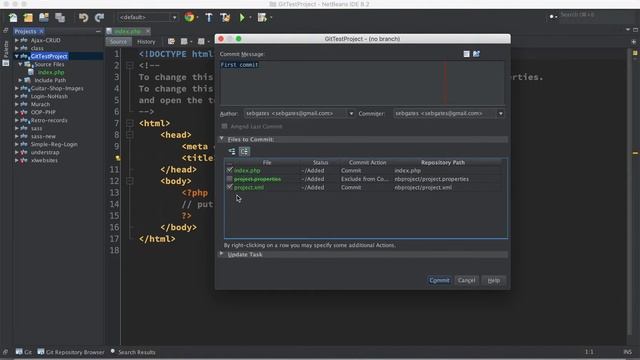
Task: Click the lightbulb hint on line 10
Action: pos(118,158)
